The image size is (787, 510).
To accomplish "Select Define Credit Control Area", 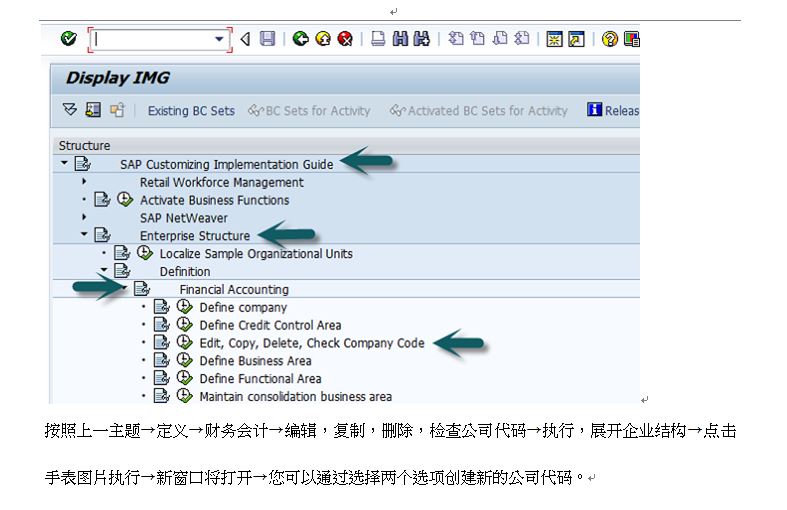I will point(270,325).
